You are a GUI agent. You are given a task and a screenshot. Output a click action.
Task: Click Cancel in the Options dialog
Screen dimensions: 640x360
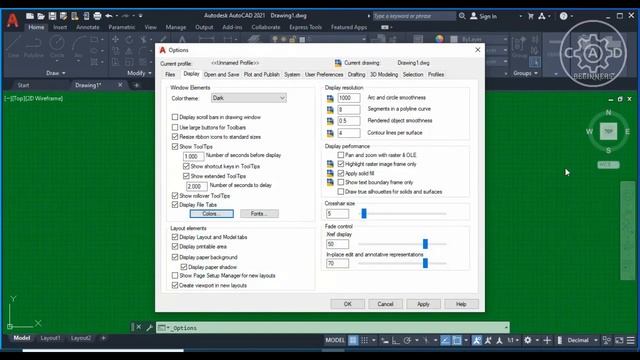point(385,304)
